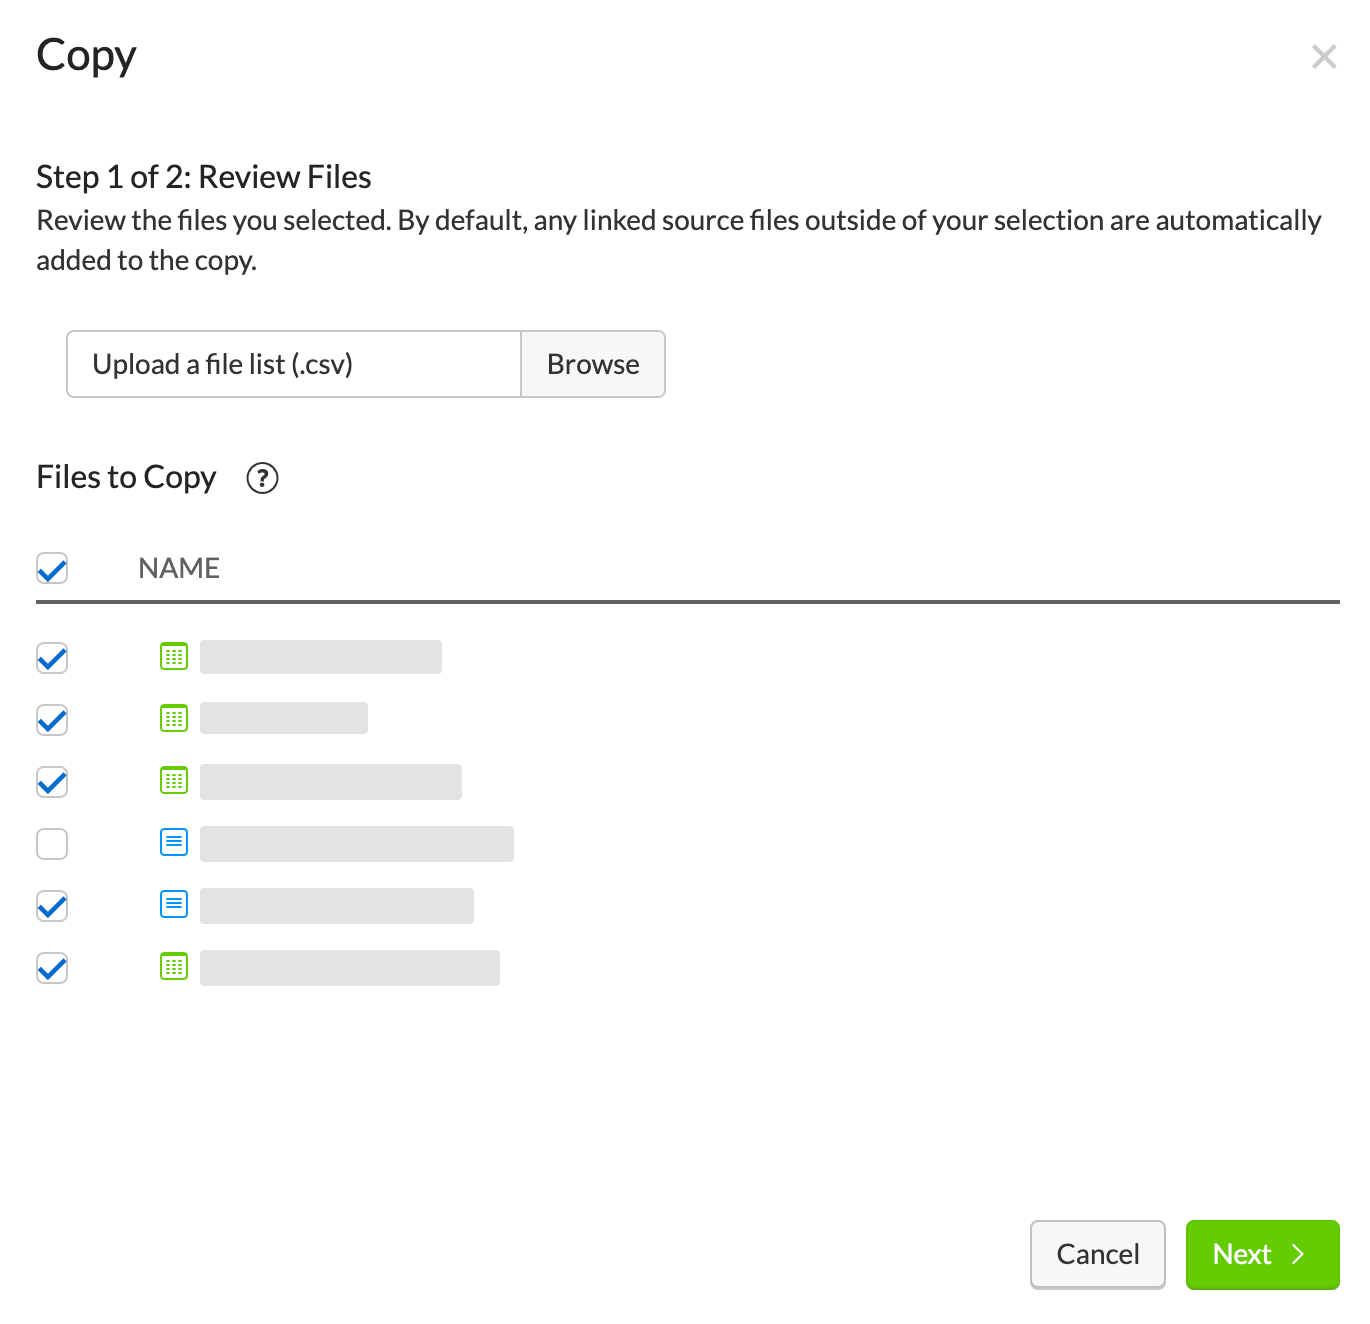
Task: Click the spreadsheet icon in the third file row
Action: (x=174, y=781)
